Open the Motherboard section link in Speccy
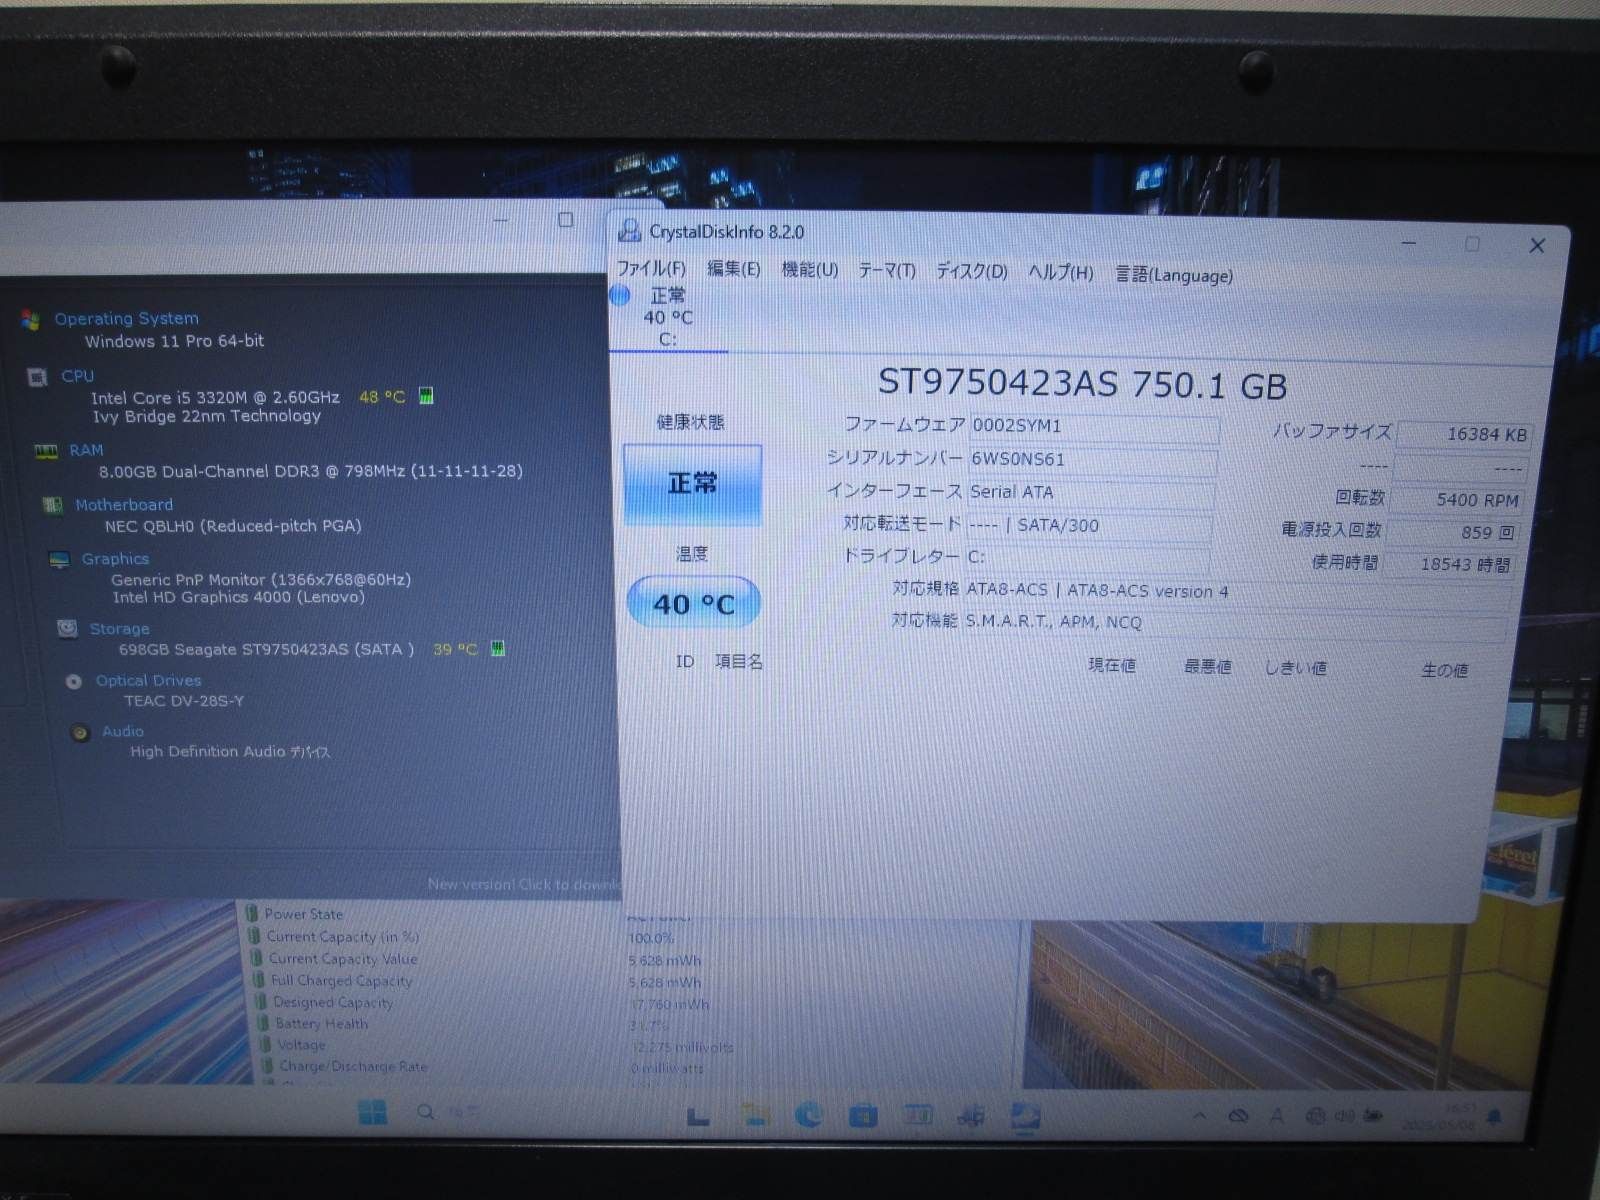Viewport: 1600px width, 1200px height. (x=124, y=505)
